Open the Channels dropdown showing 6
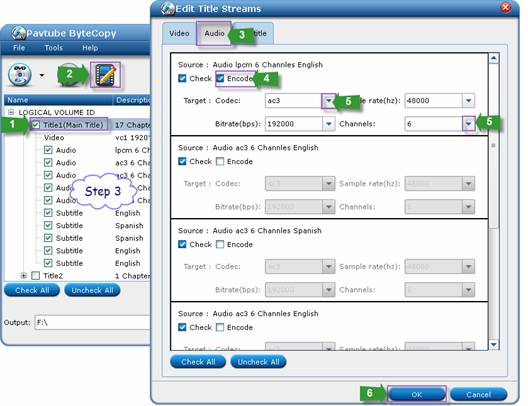The image size is (528, 406). (x=468, y=124)
